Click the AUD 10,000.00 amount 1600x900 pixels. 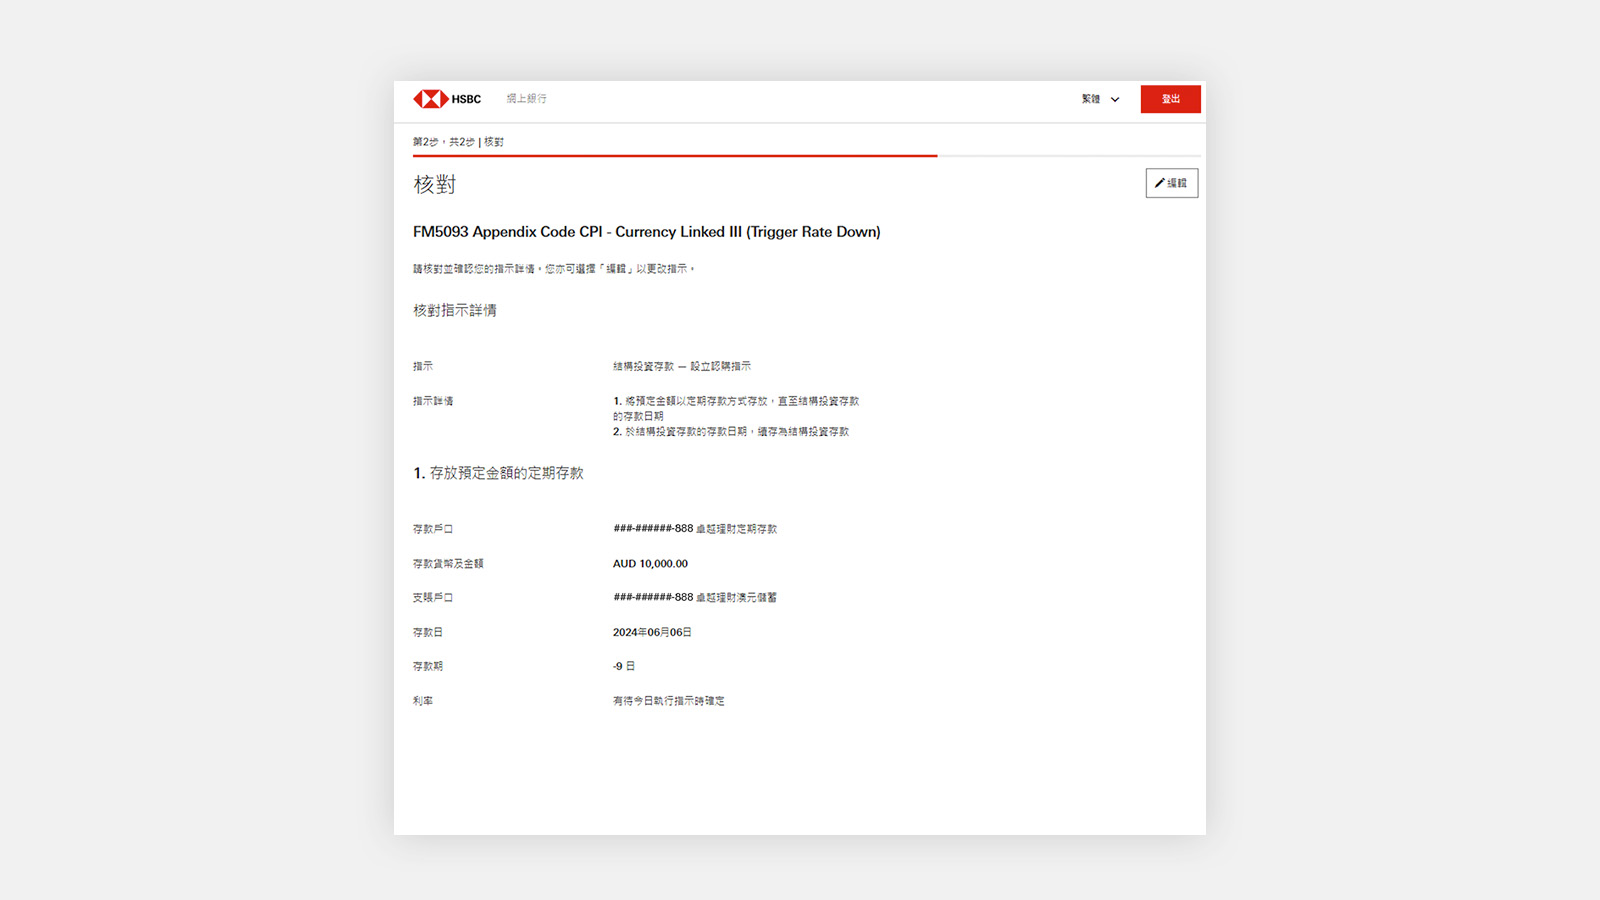tap(650, 564)
